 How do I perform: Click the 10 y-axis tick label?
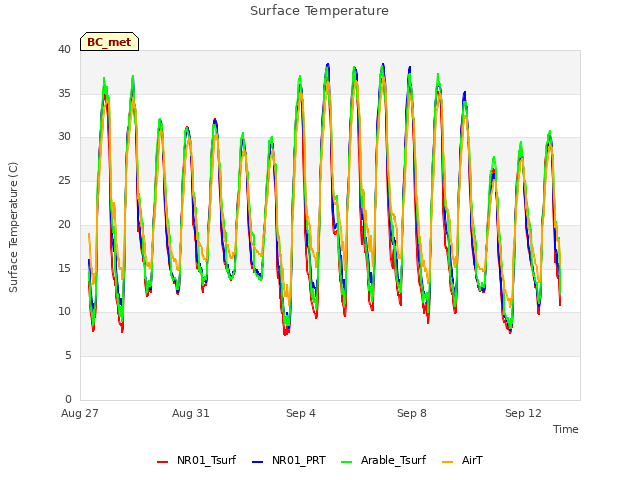[64, 312]
